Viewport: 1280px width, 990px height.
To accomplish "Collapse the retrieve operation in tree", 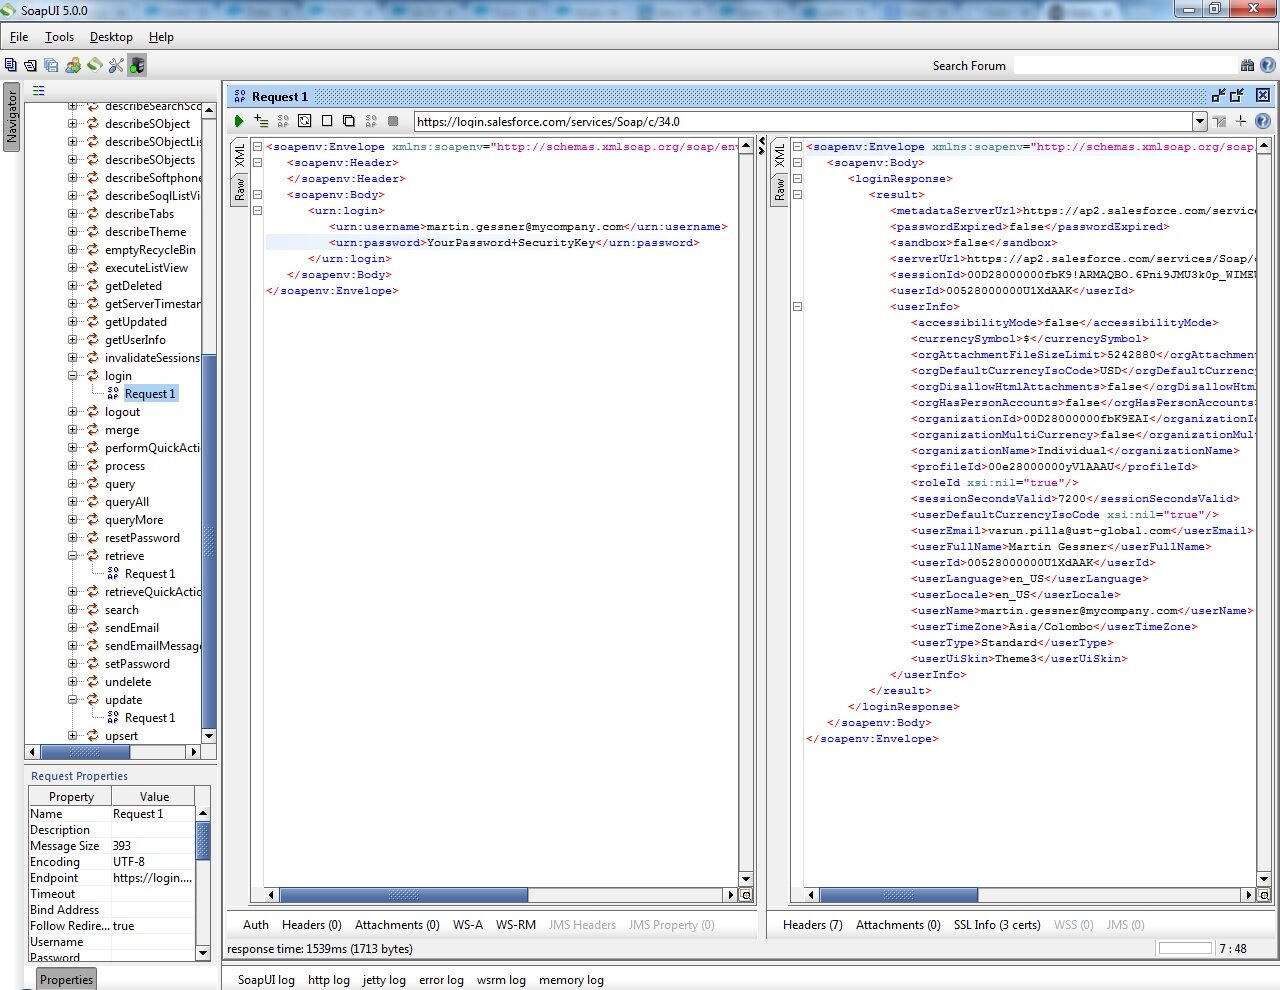I will click(73, 556).
